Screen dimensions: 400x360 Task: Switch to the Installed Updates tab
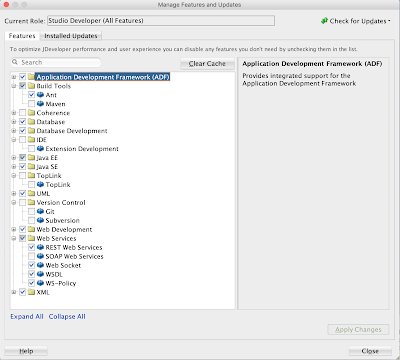71,36
